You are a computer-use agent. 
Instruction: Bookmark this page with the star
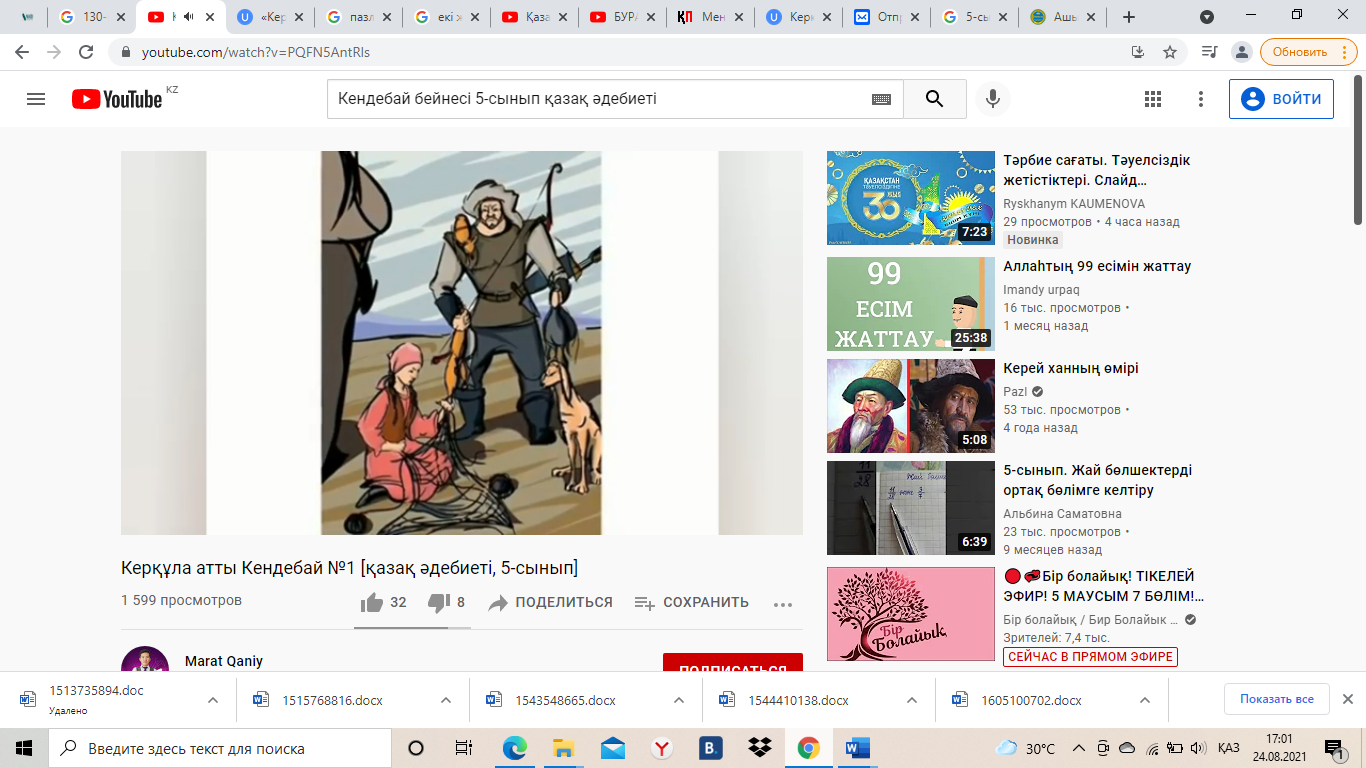pyautogui.click(x=1170, y=52)
